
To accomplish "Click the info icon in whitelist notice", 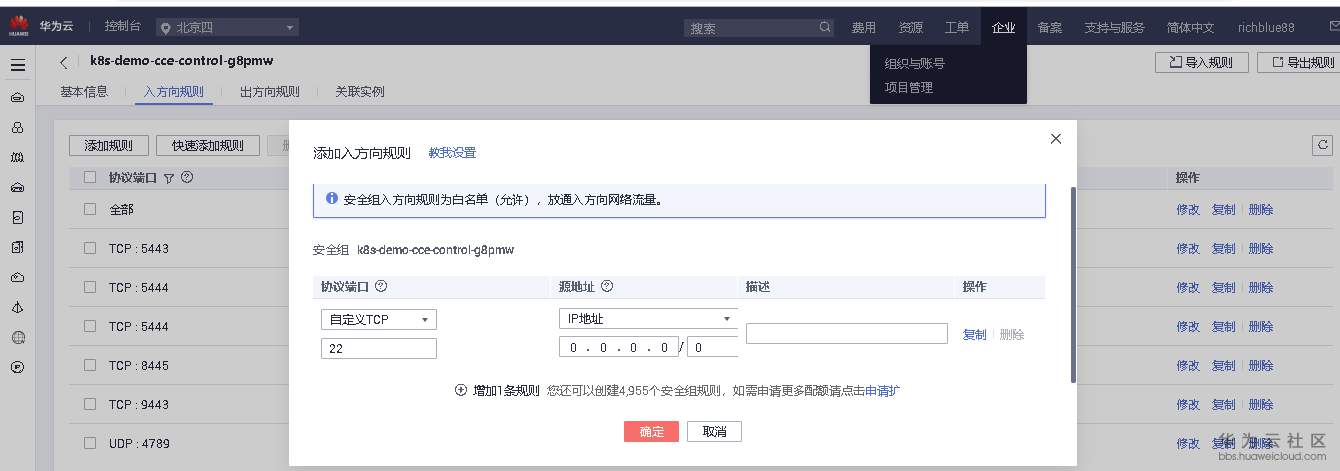I will (332, 199).
